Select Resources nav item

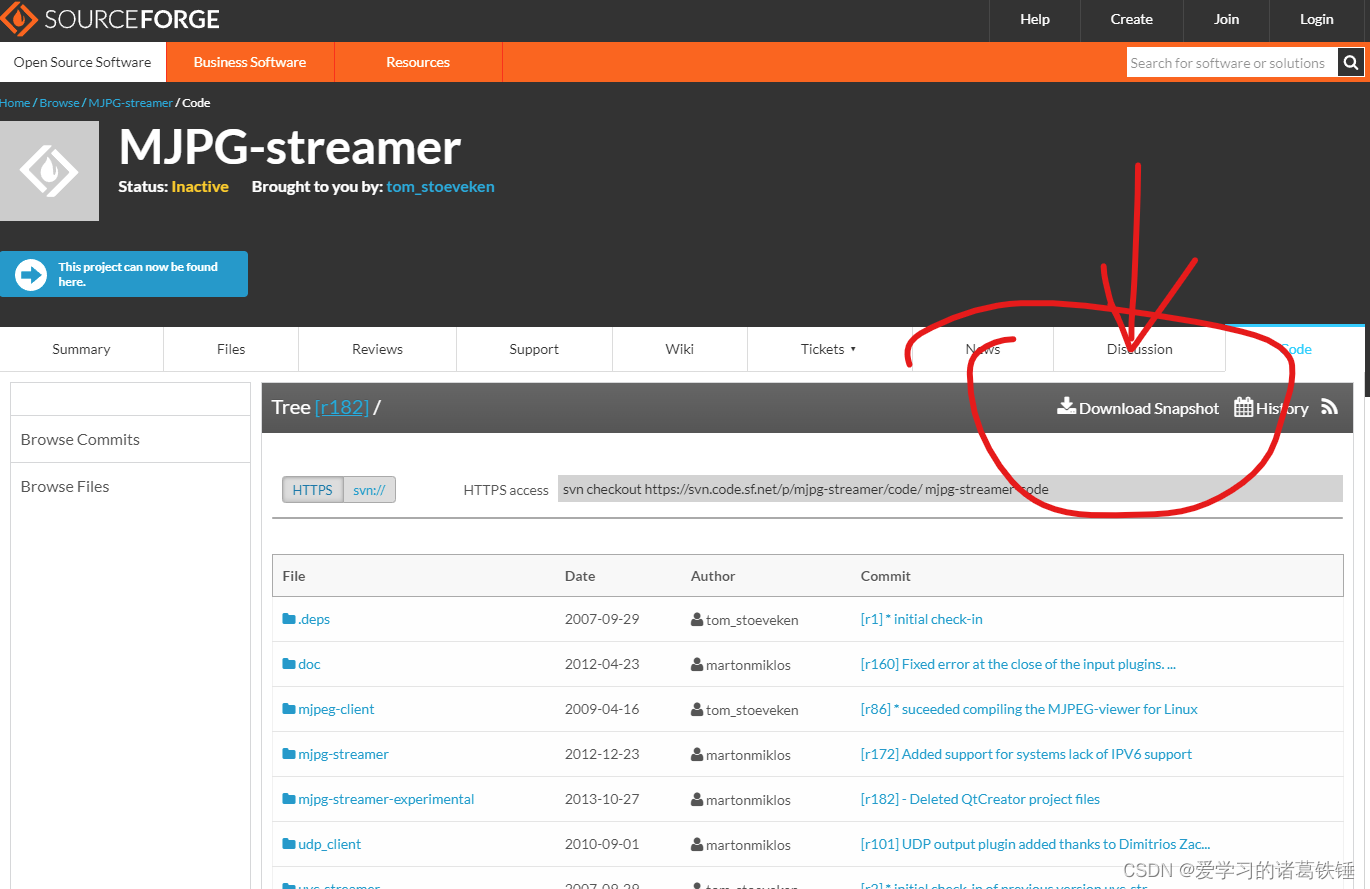coord(418,62)
